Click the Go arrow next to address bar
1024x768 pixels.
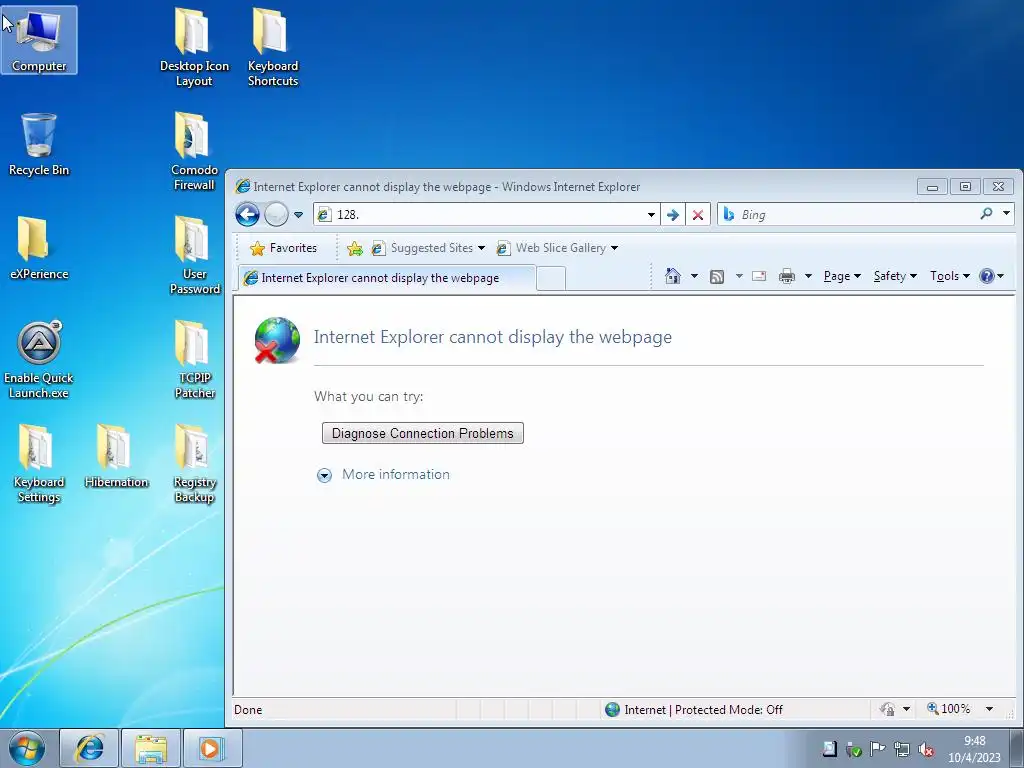673,215
